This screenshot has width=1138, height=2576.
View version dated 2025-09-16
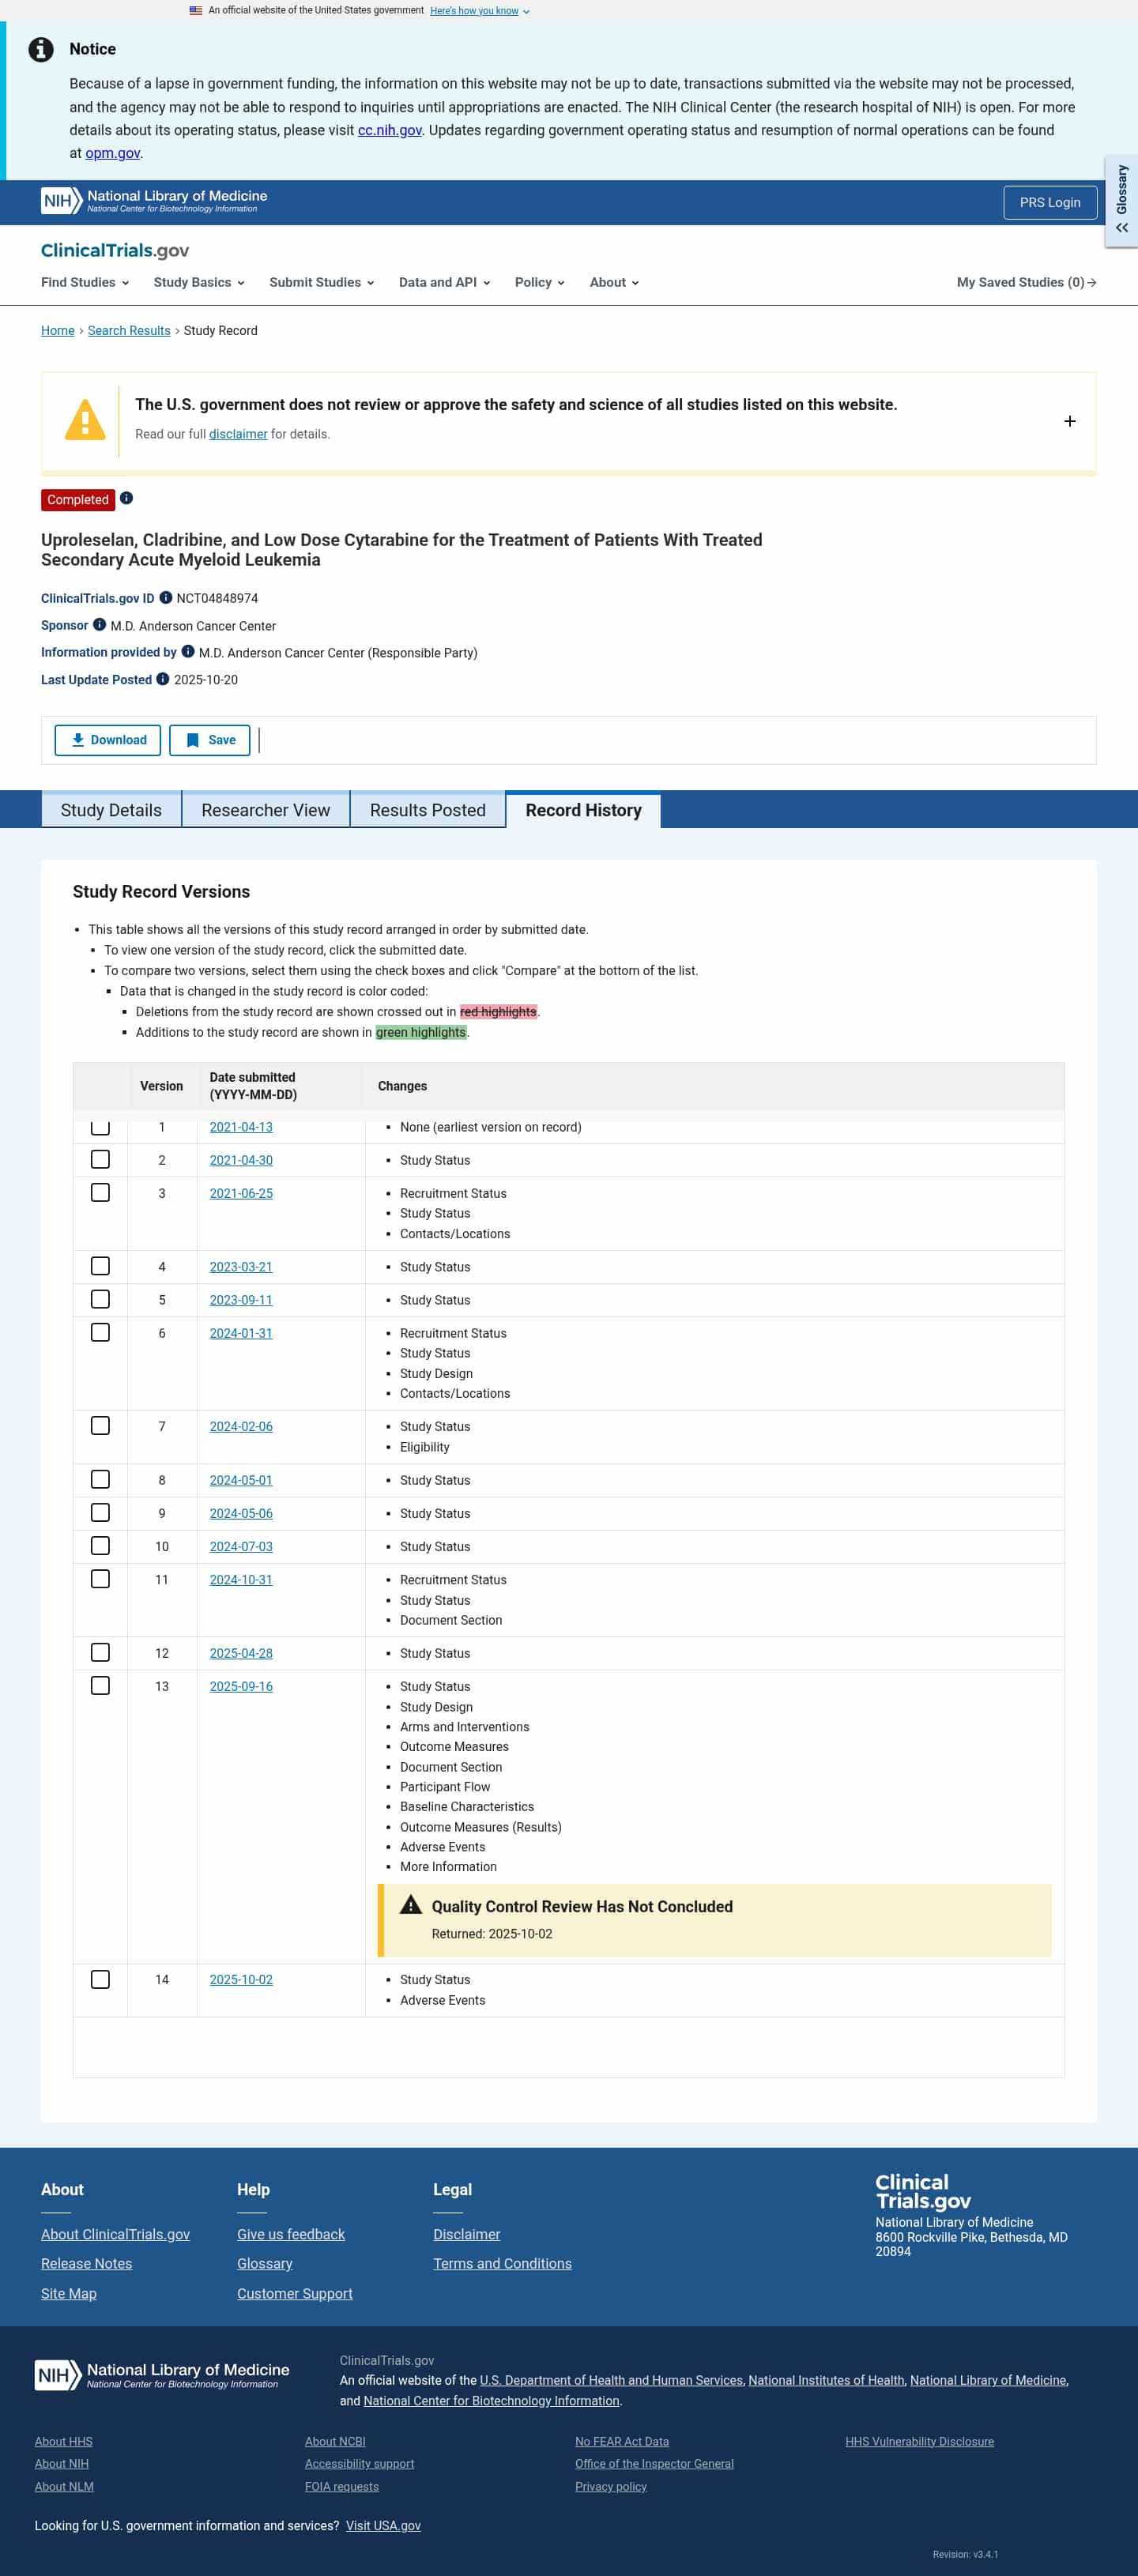pyautogui.click(x=241, y=1686)
